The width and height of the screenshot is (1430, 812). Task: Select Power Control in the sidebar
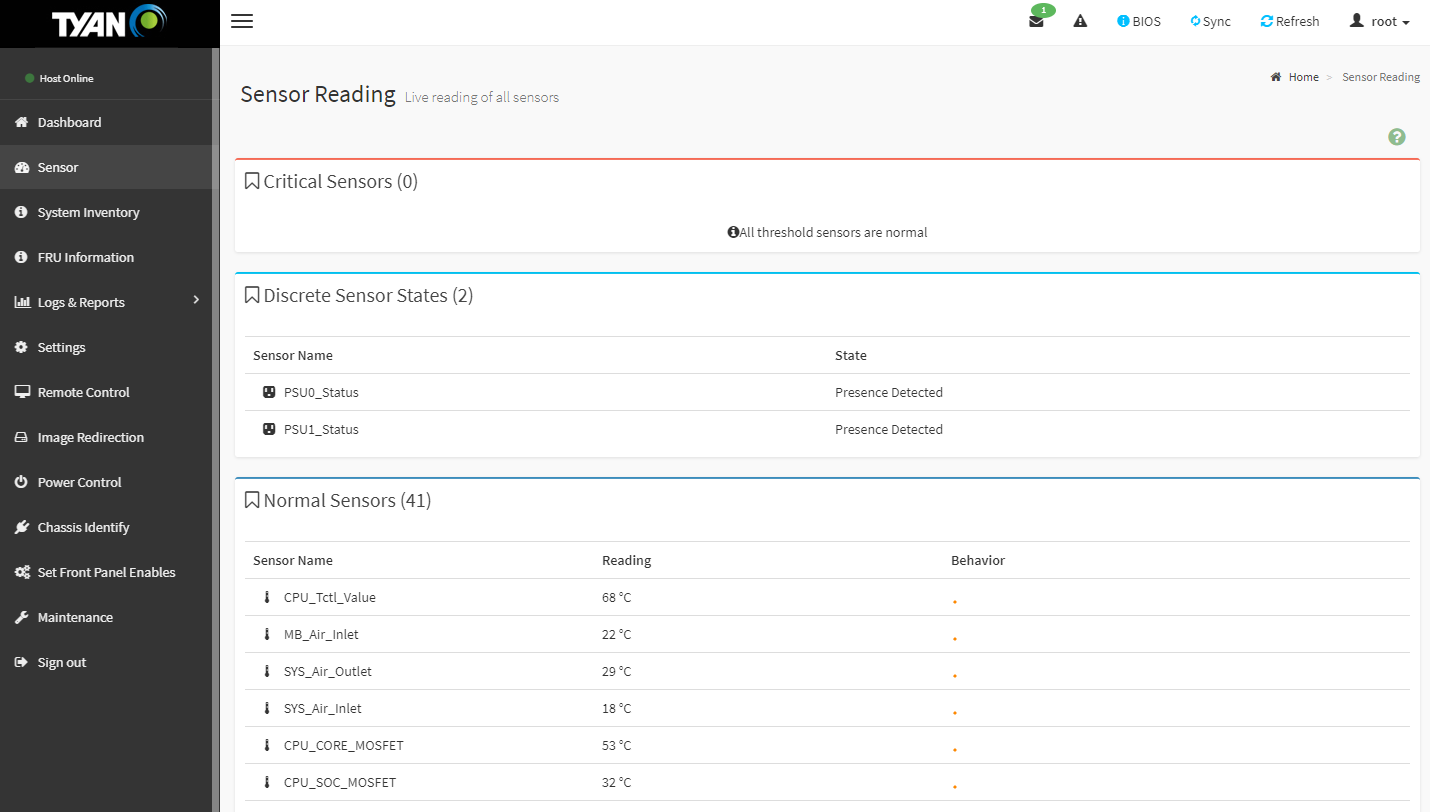tap(79, 482)
